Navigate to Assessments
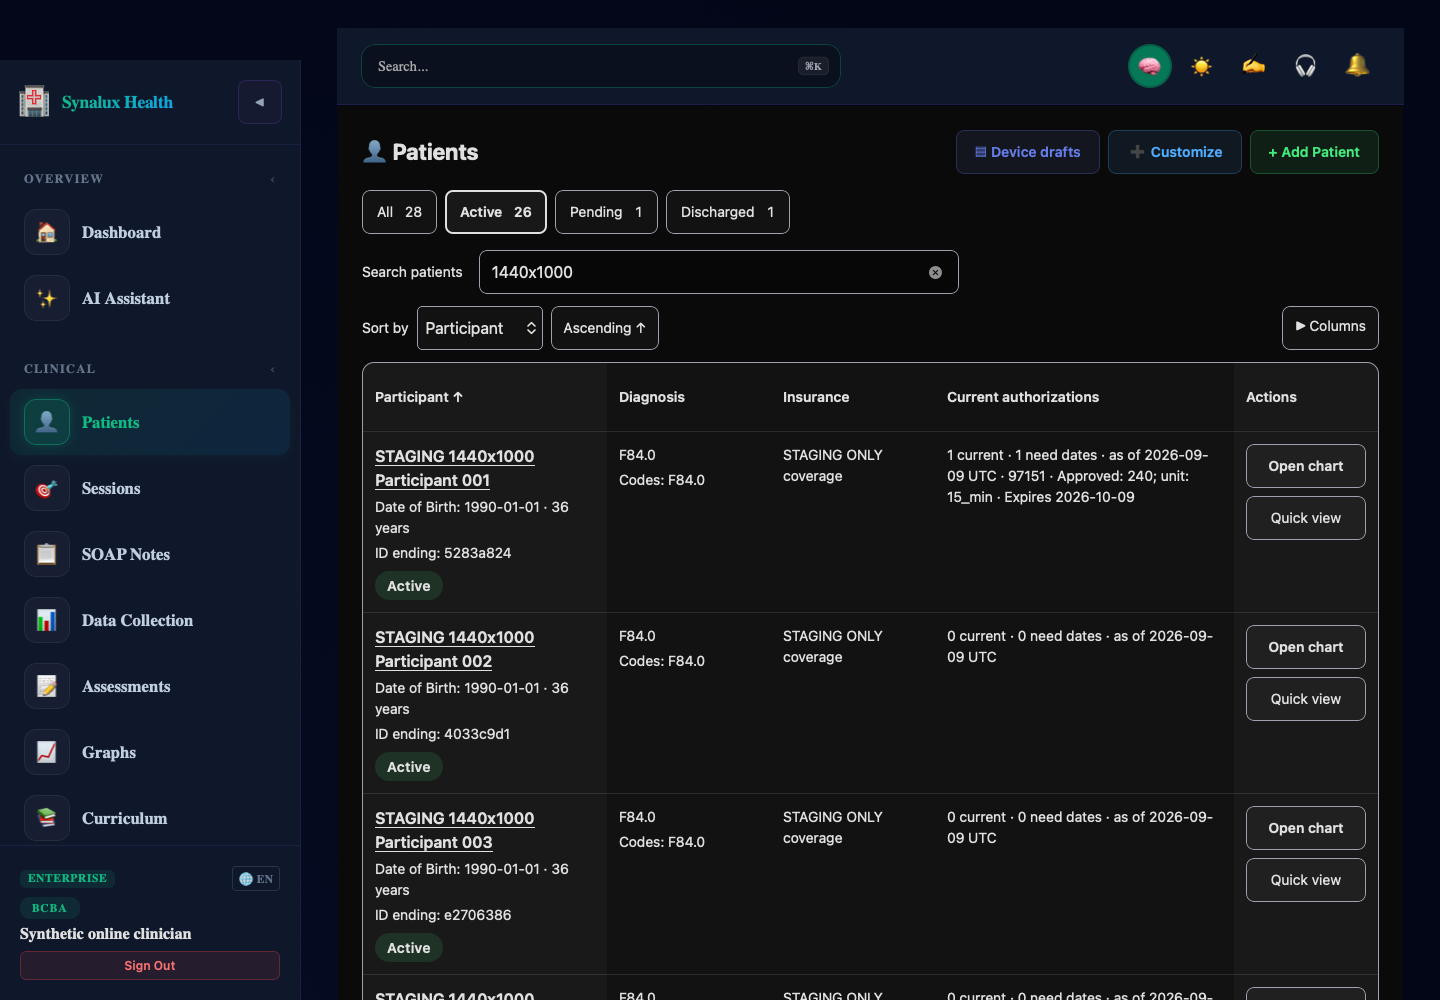Screen dimensions: 1440x1000 pos(150,686)
